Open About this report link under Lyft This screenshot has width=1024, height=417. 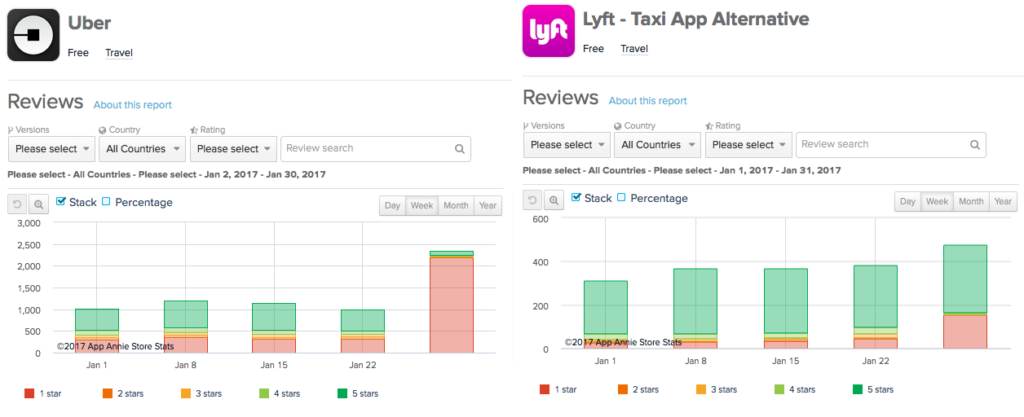coord(648,100)
